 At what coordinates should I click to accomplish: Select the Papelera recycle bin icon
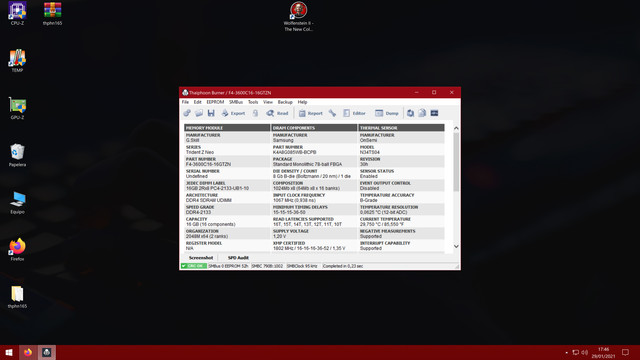coord(17,155)
